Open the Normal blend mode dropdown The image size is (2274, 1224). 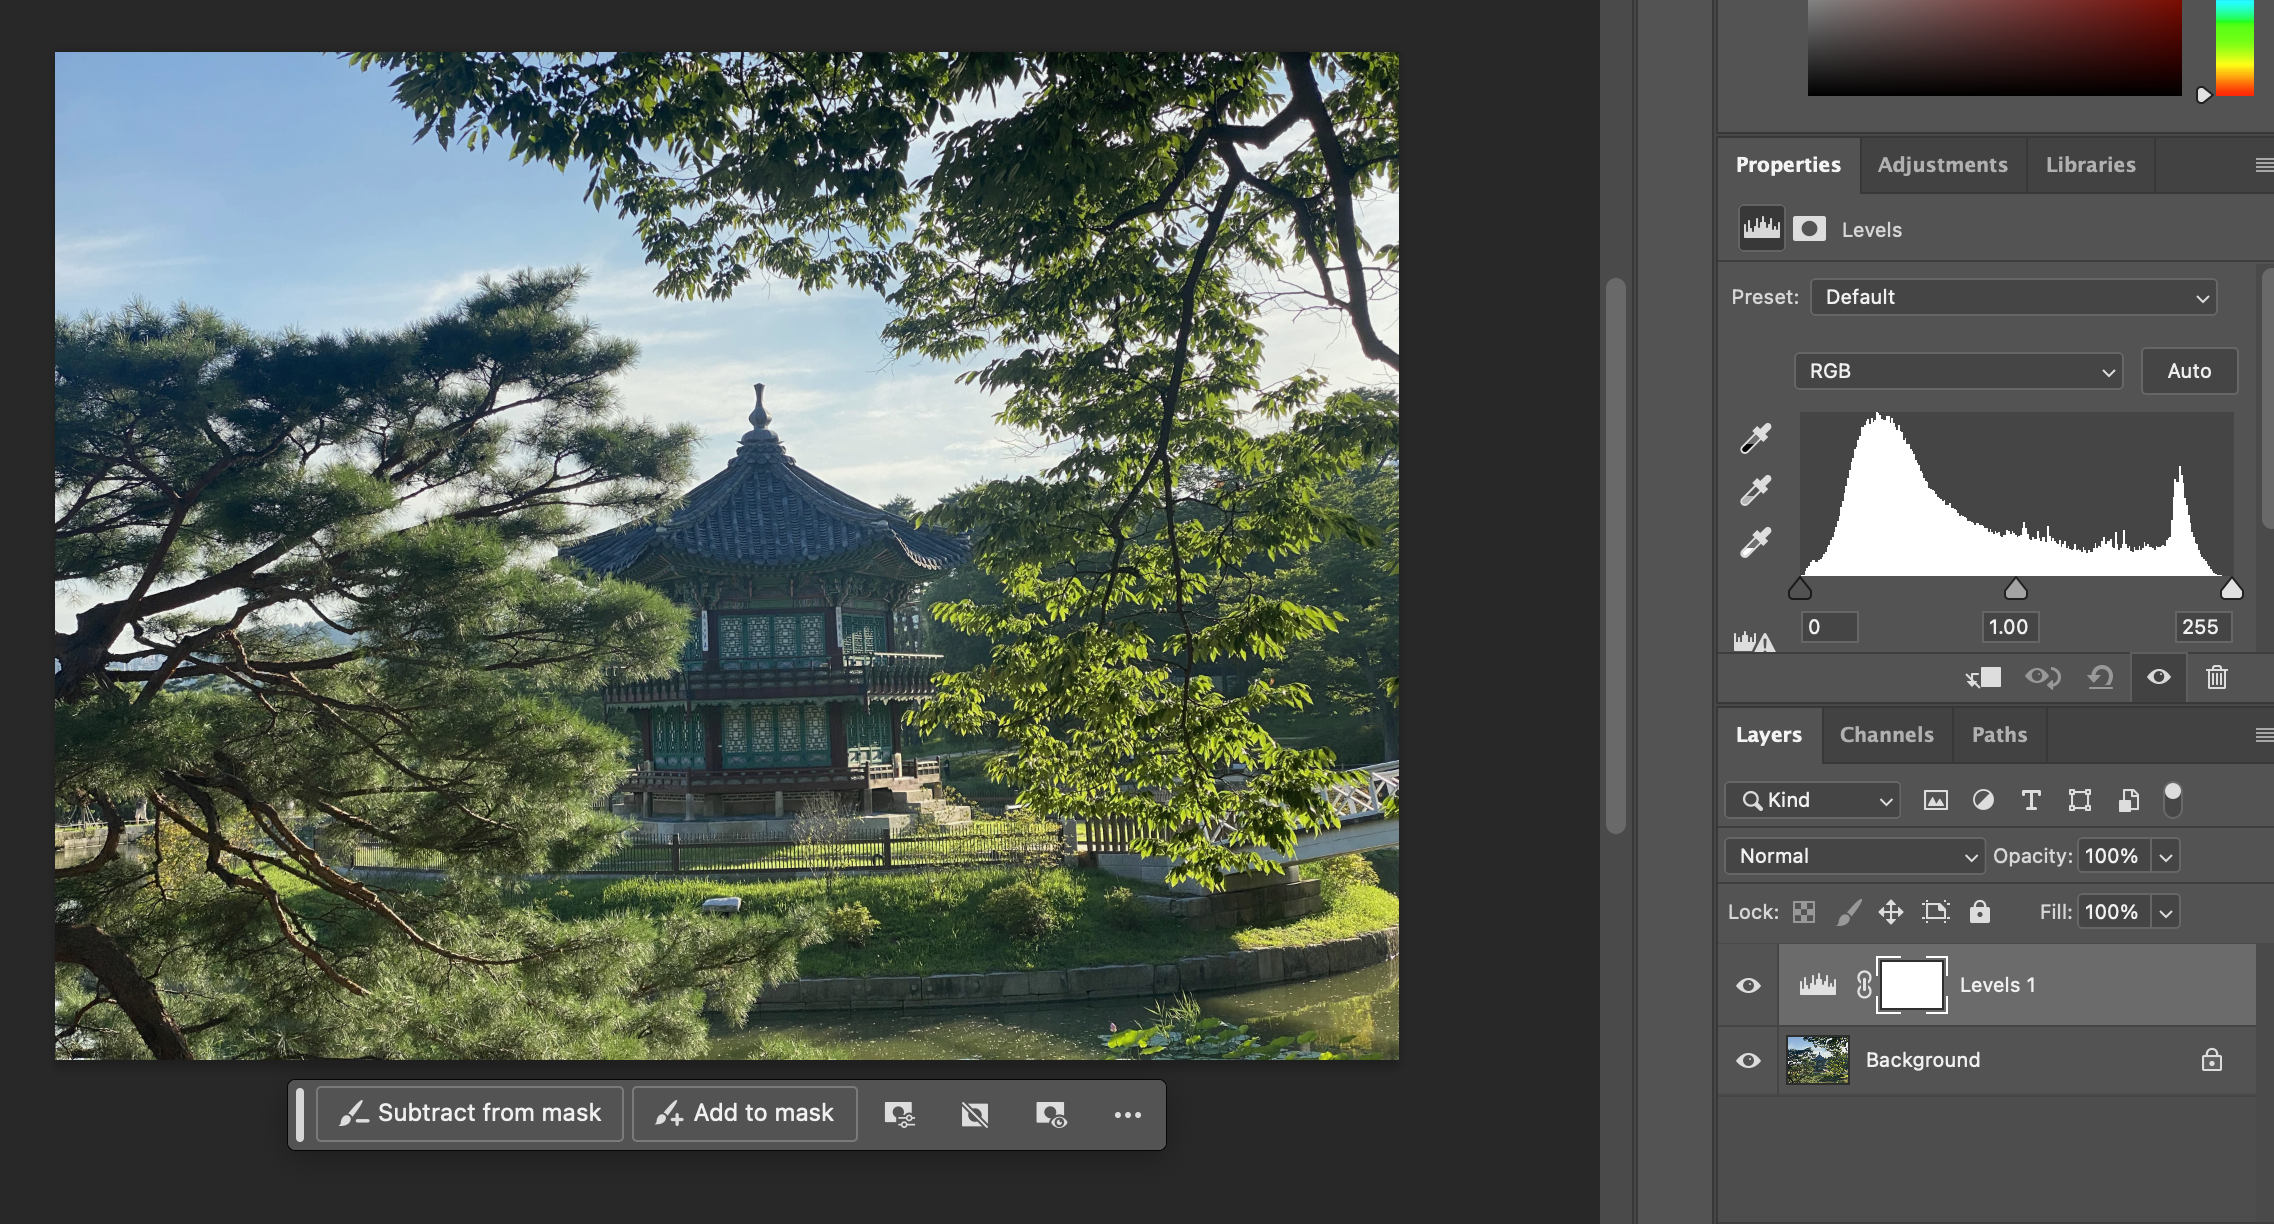click(1854, 856)
